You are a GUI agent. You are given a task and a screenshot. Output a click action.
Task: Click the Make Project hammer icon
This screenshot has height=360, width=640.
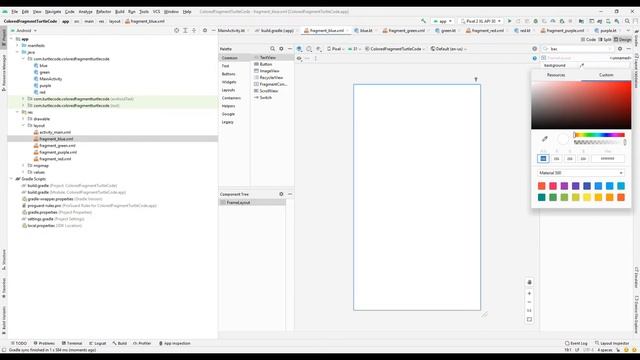click(424, 21)
